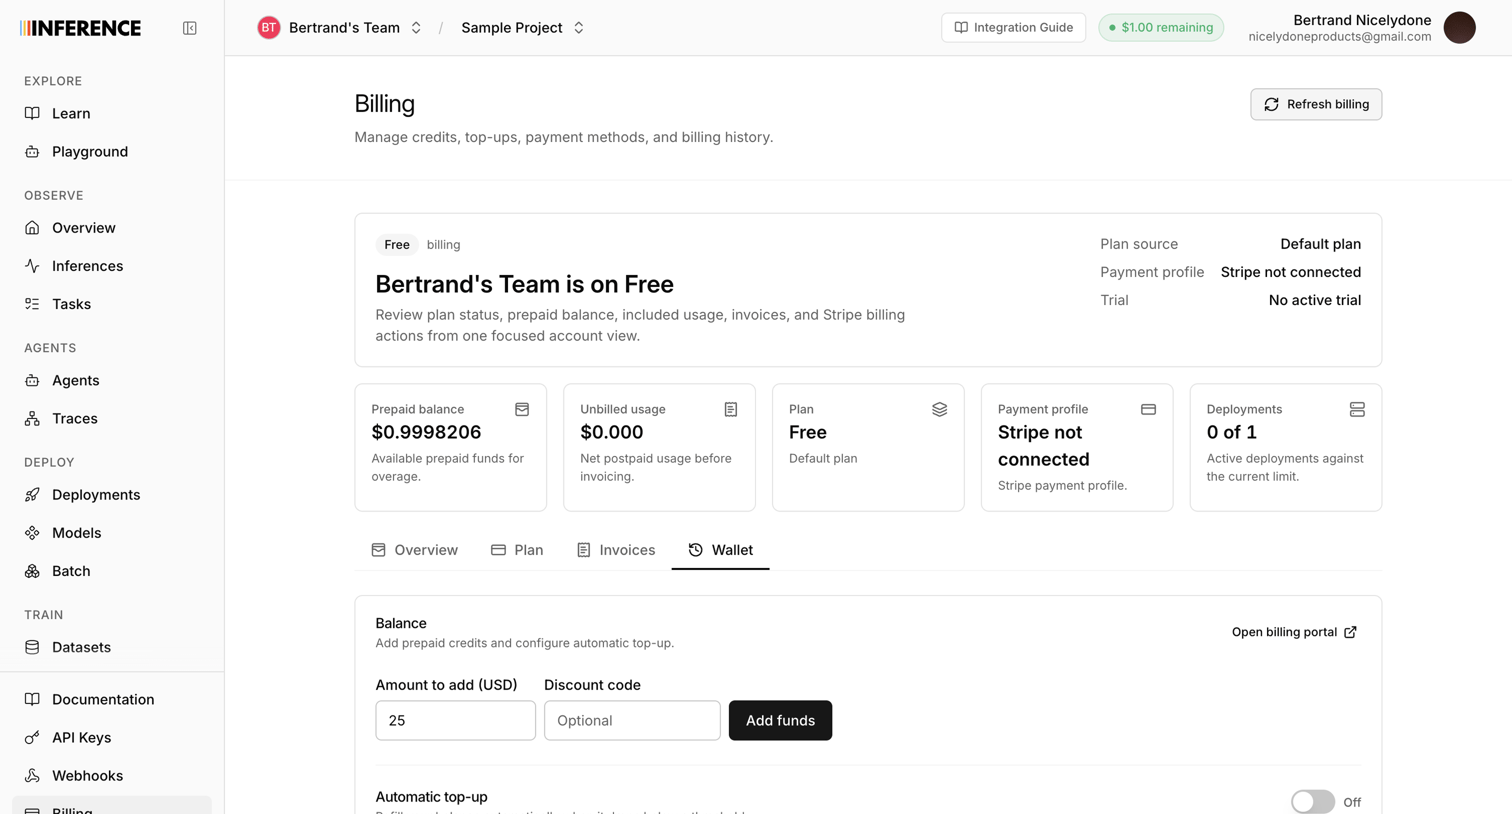Click Refresh billing button
This screenshot has width=1512, height=814.
coord(1316,104)
